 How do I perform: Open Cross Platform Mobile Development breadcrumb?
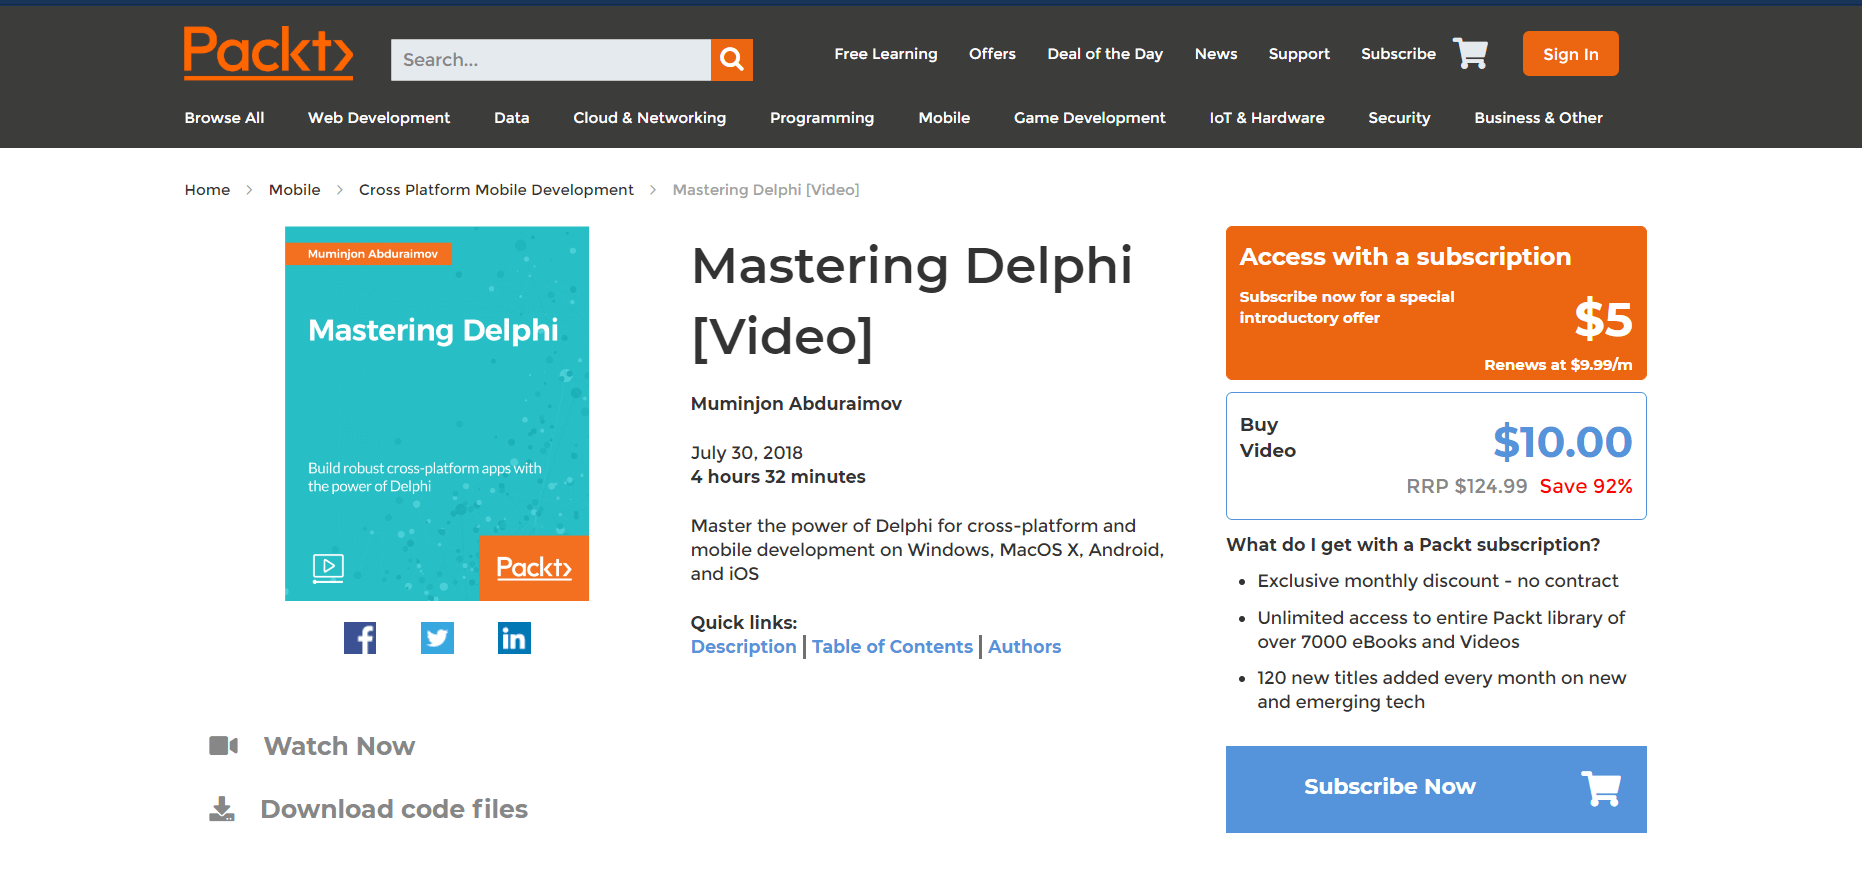496,190
